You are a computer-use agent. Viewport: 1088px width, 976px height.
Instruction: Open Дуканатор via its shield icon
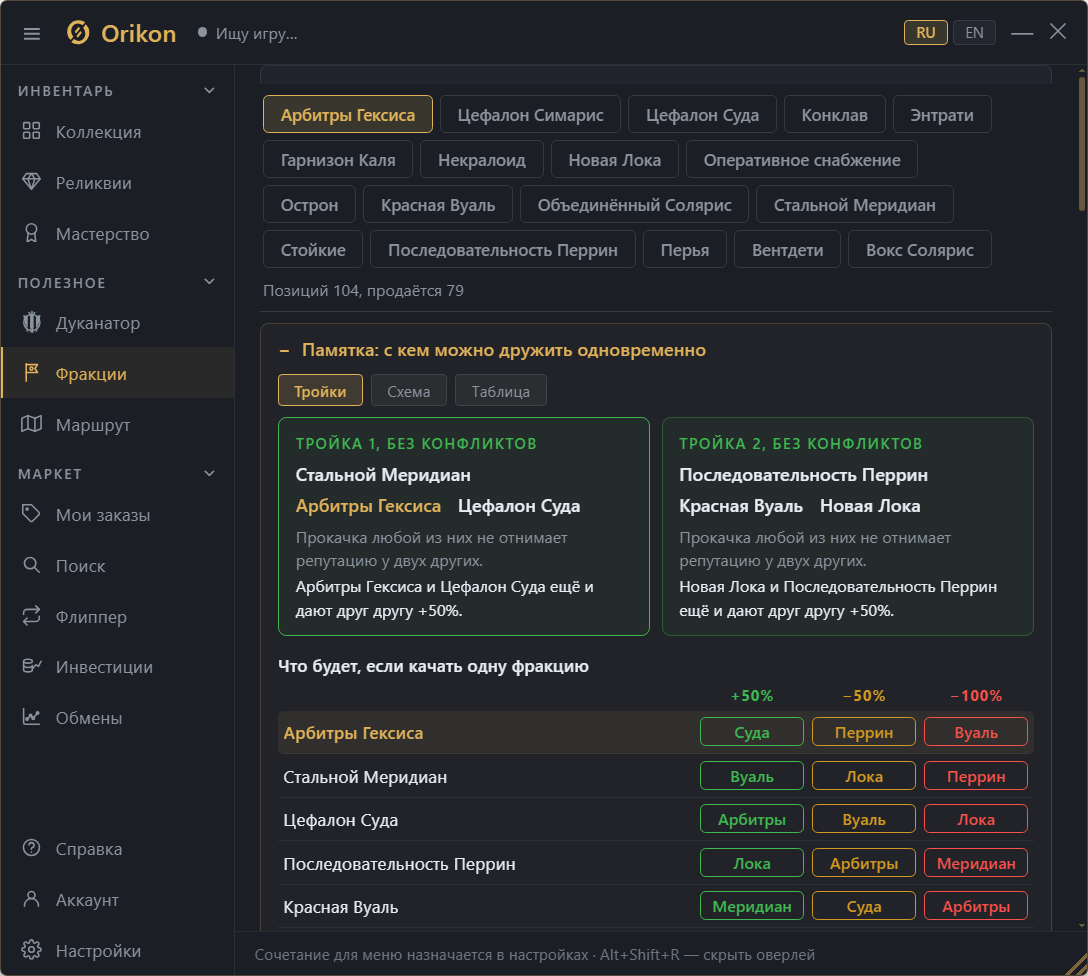pos(31,323)
